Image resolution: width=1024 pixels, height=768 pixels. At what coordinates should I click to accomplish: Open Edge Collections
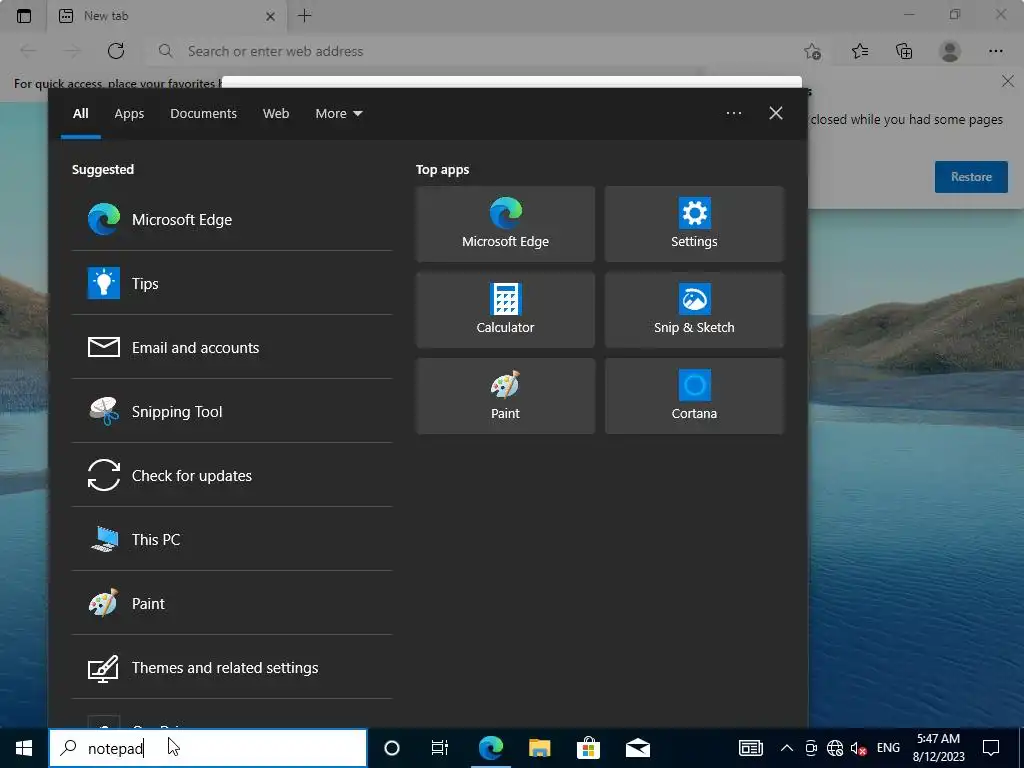(904, 51)
